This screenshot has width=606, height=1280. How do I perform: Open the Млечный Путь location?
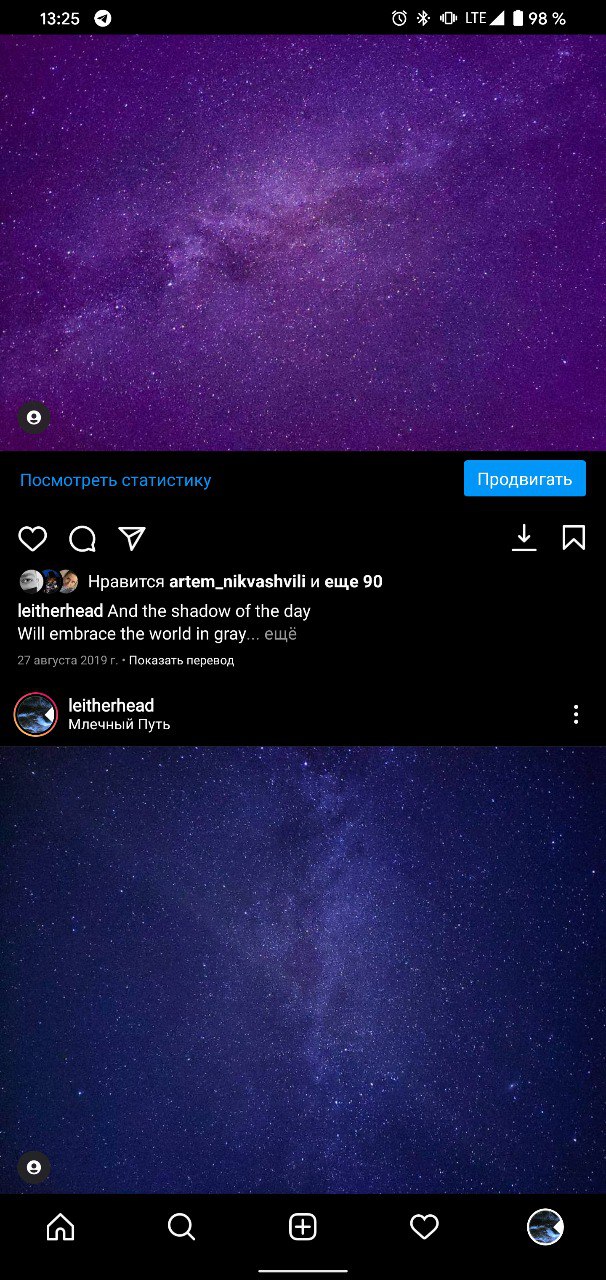[x=119, y=725]
